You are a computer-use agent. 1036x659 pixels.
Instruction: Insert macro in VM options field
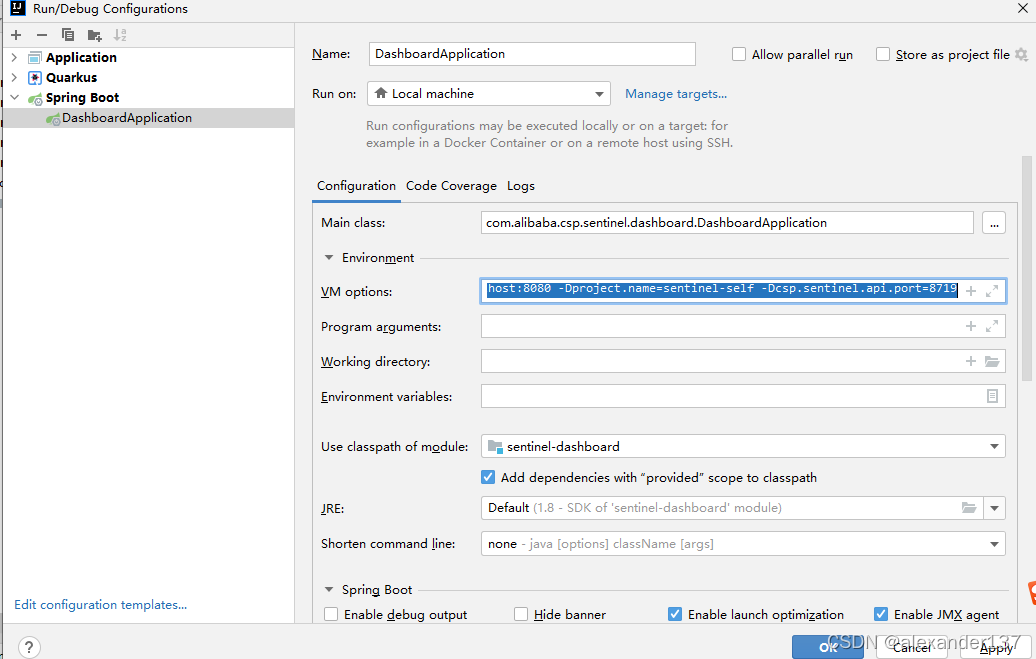(971, 291)
